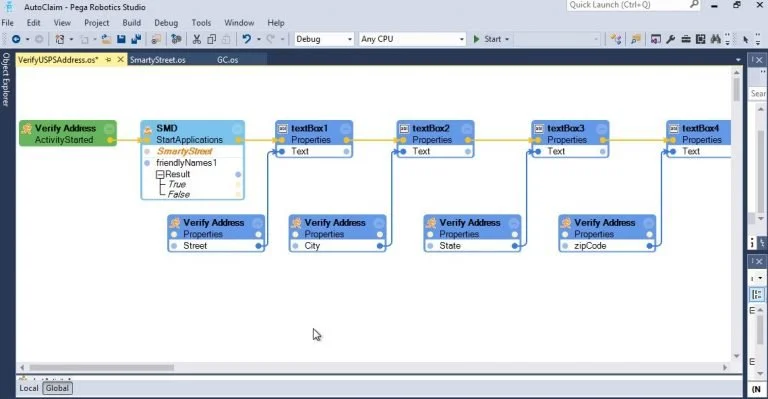Image resolution: width=768 pixels, height=399 pixels.
Task: Click the canvas scroll right arrow
Action: [725, 367]
